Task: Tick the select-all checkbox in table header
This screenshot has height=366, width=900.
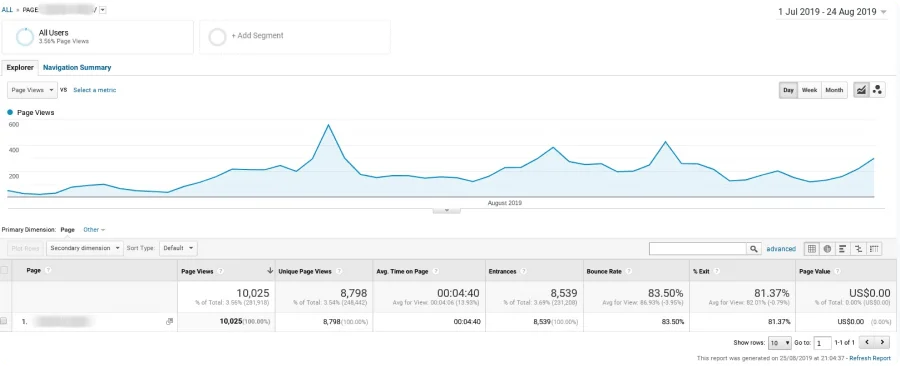Action: (5, 270)
